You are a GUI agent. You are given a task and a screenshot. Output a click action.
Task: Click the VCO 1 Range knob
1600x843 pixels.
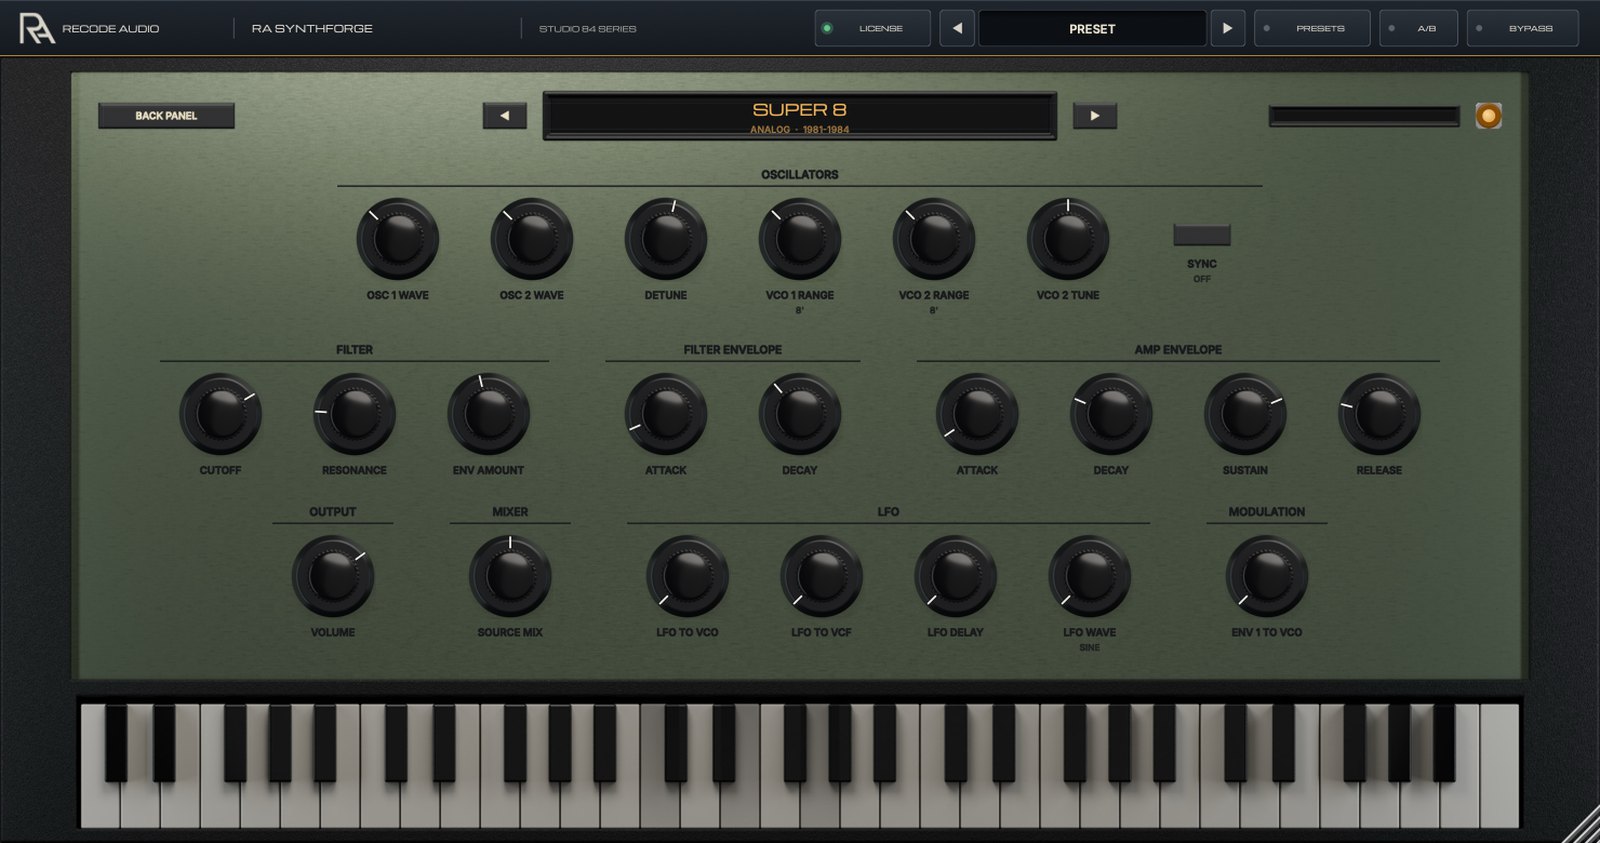800,239
